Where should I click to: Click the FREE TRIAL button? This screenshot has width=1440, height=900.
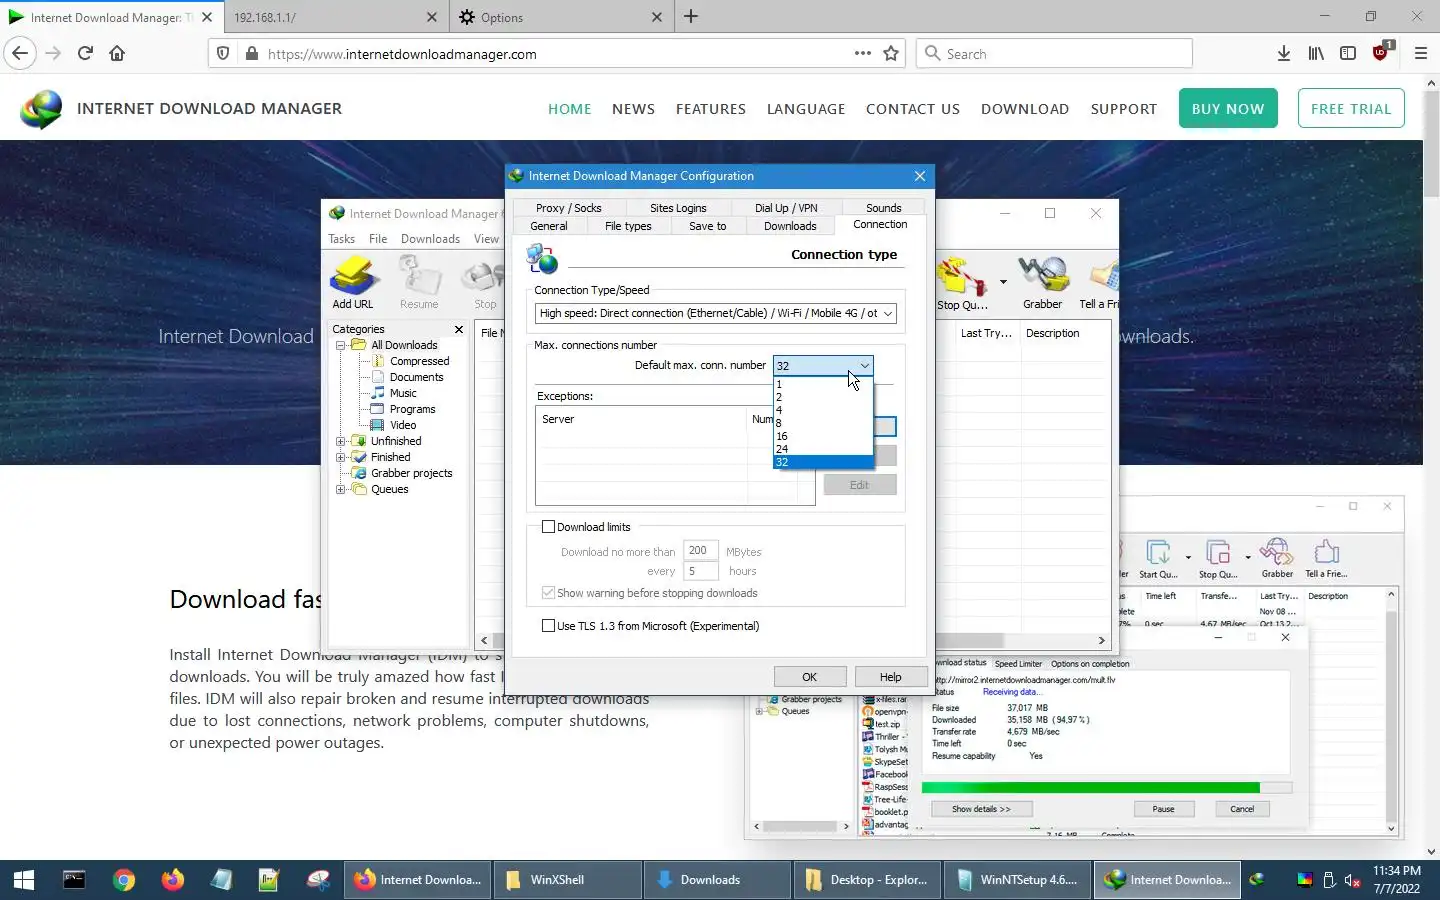point(1351,108)
